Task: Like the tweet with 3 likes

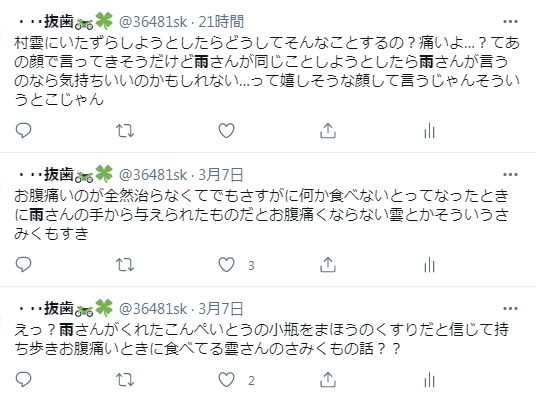Action: 226,265
